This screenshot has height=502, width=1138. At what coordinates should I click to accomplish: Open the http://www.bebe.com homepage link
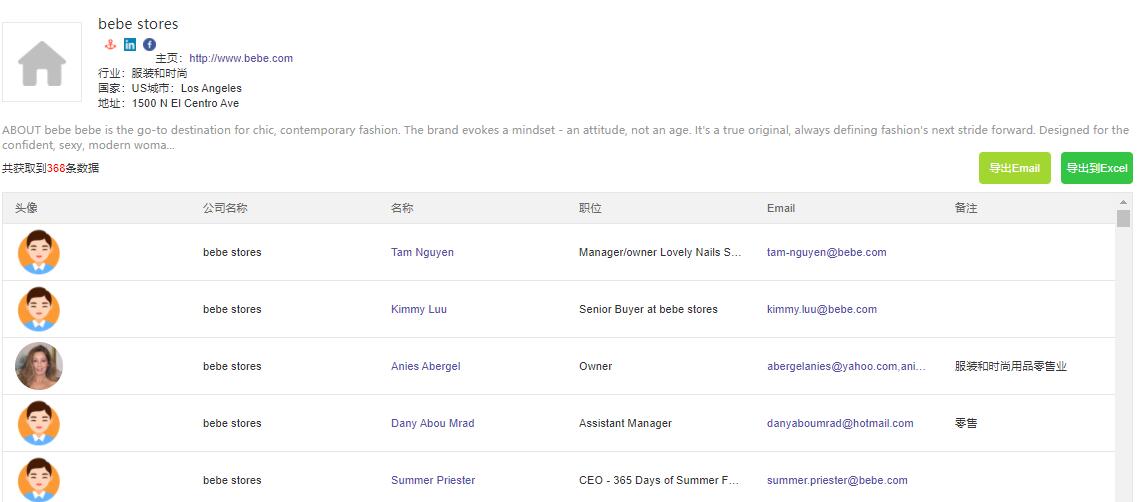(241, 59)
